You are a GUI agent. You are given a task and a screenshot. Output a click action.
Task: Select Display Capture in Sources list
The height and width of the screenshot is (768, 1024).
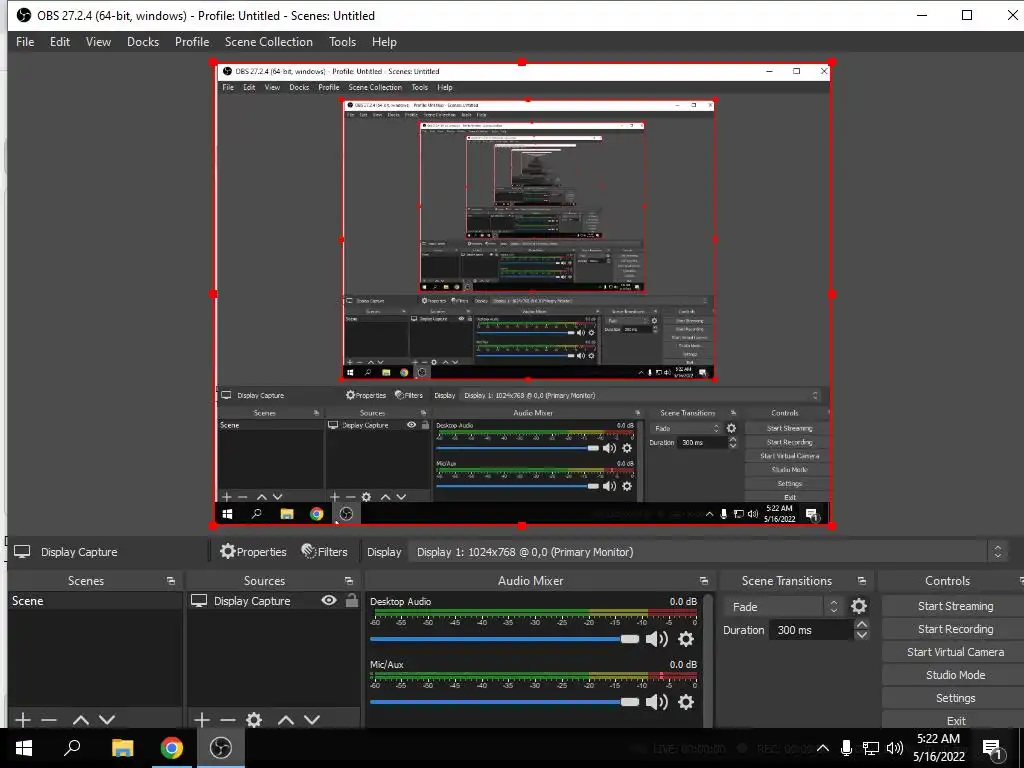pos(252,601)
